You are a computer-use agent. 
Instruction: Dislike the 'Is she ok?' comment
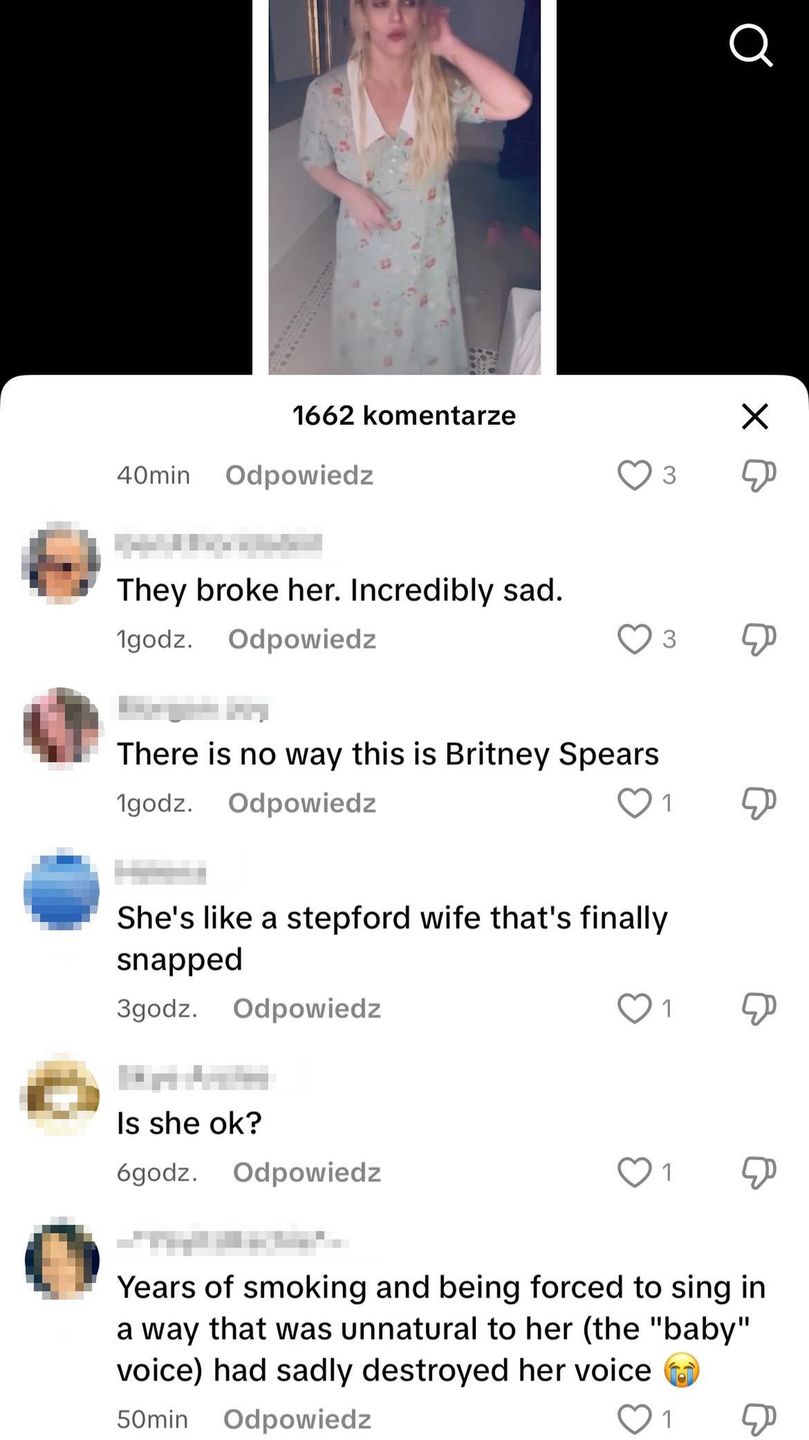[x=758, y=1172]
